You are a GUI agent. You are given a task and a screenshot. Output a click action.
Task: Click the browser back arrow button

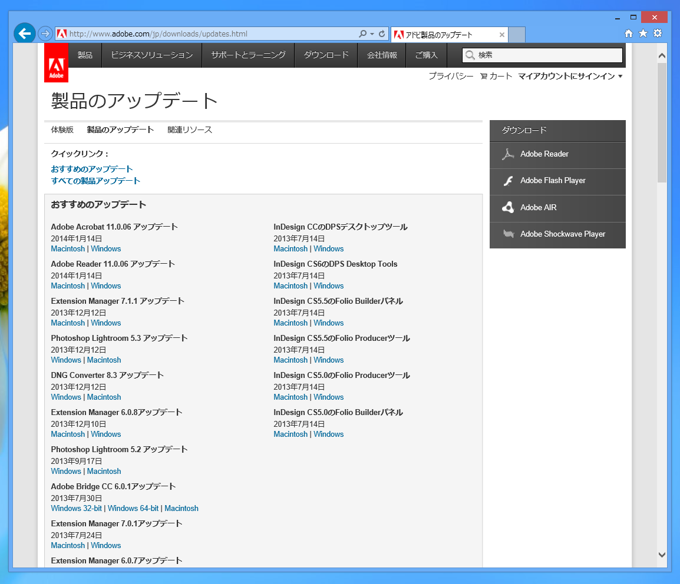(25, 33)
